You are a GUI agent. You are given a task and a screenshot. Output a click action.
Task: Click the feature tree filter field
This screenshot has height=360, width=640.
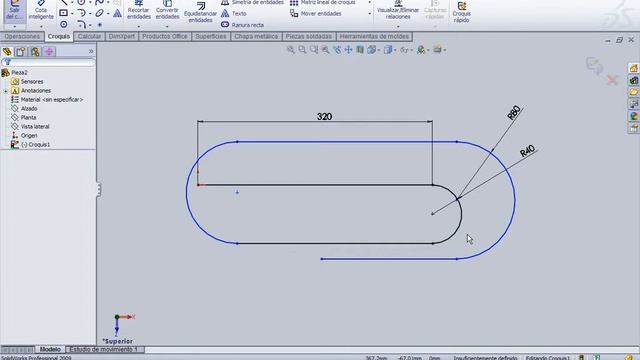48,62
